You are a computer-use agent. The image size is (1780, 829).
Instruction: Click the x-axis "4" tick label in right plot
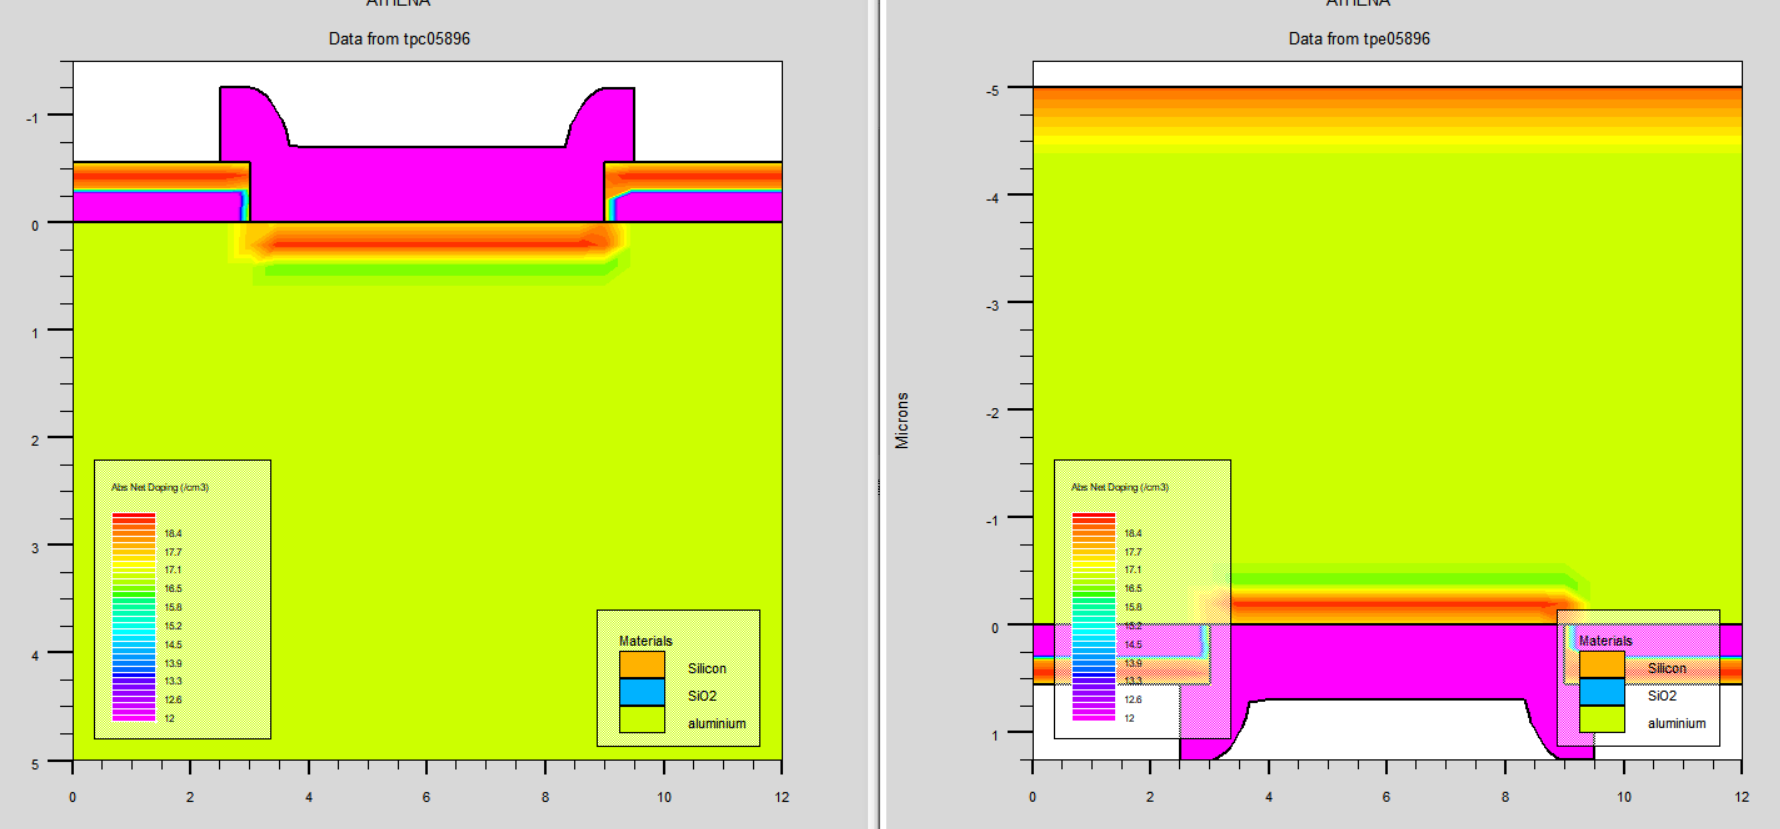[1269, 797]
